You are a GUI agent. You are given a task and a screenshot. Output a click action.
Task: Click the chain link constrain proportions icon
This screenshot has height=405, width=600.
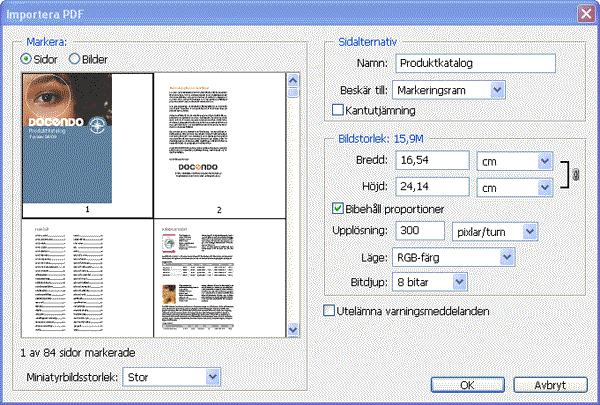click(571, 174)
